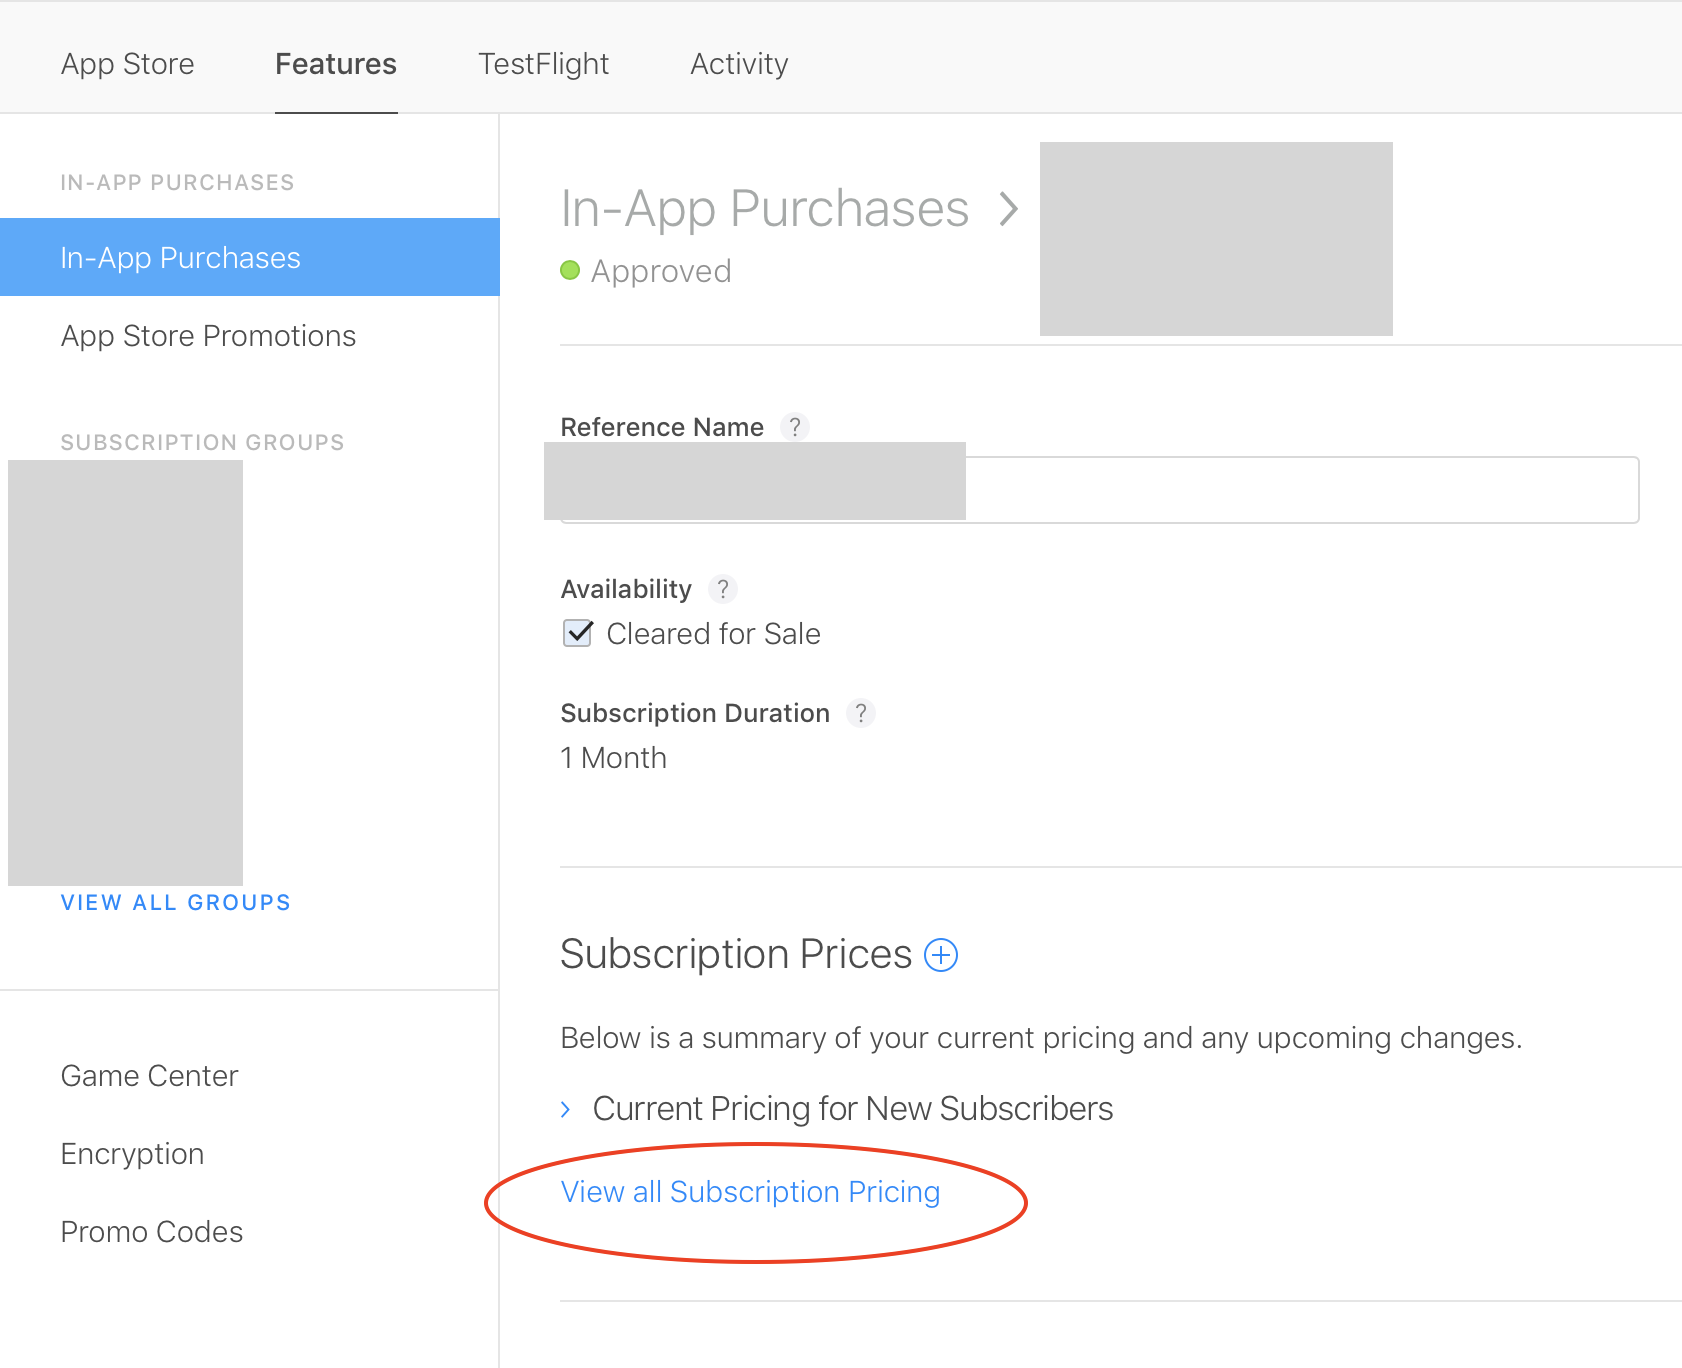Click the Subscription Duration help icon

click(x=860, y=713)
